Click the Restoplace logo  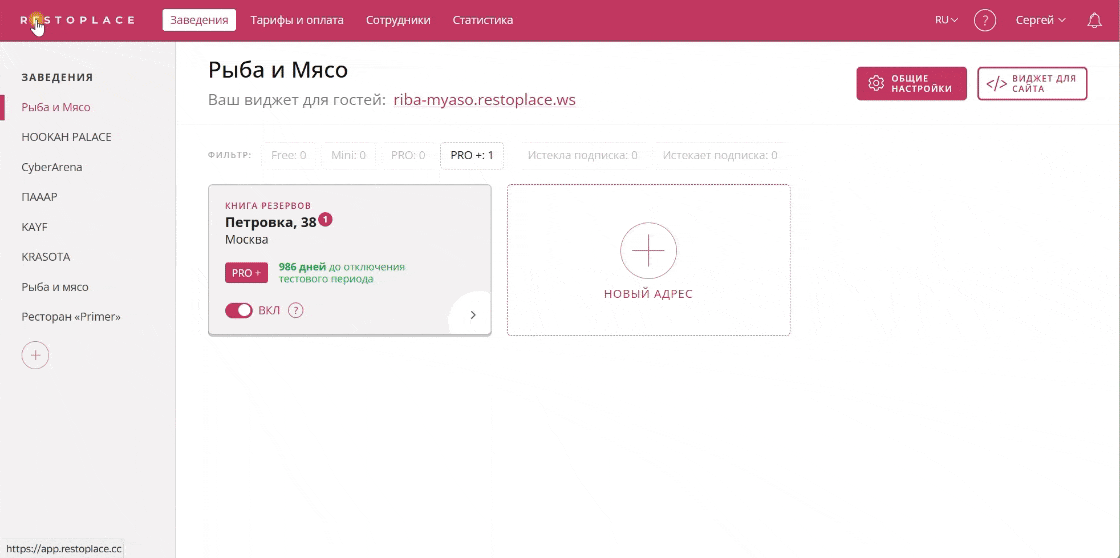point(77,20)
